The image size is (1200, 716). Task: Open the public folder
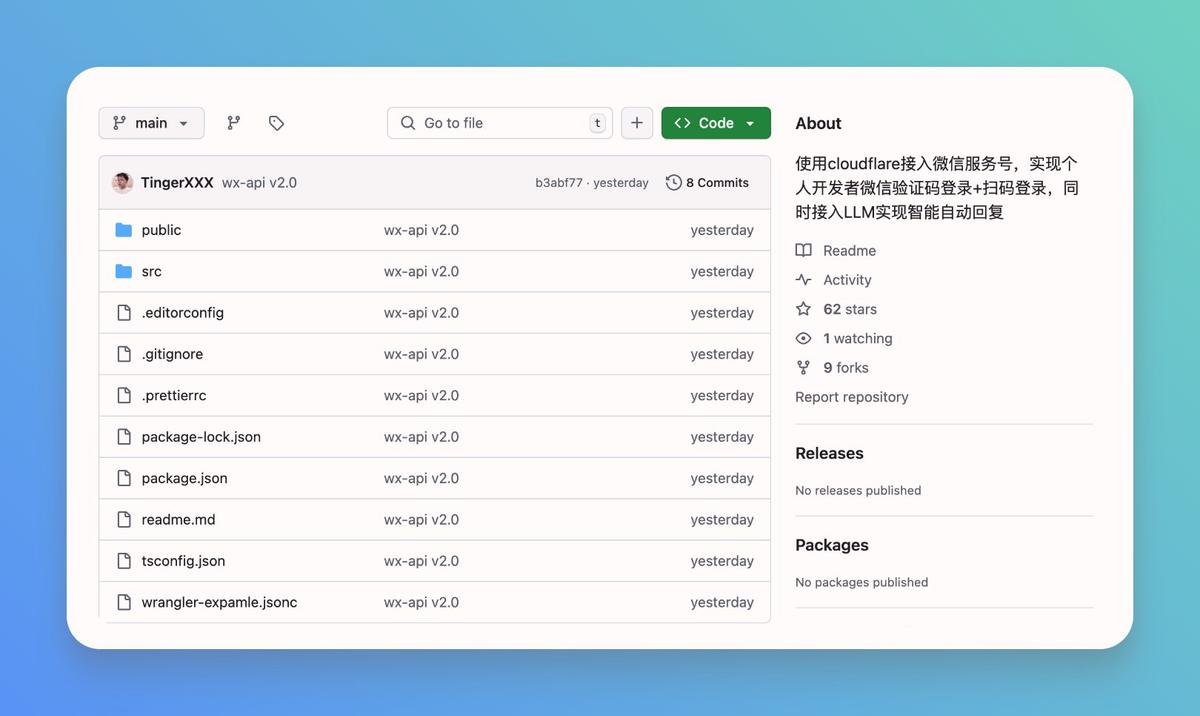point(161,230)
